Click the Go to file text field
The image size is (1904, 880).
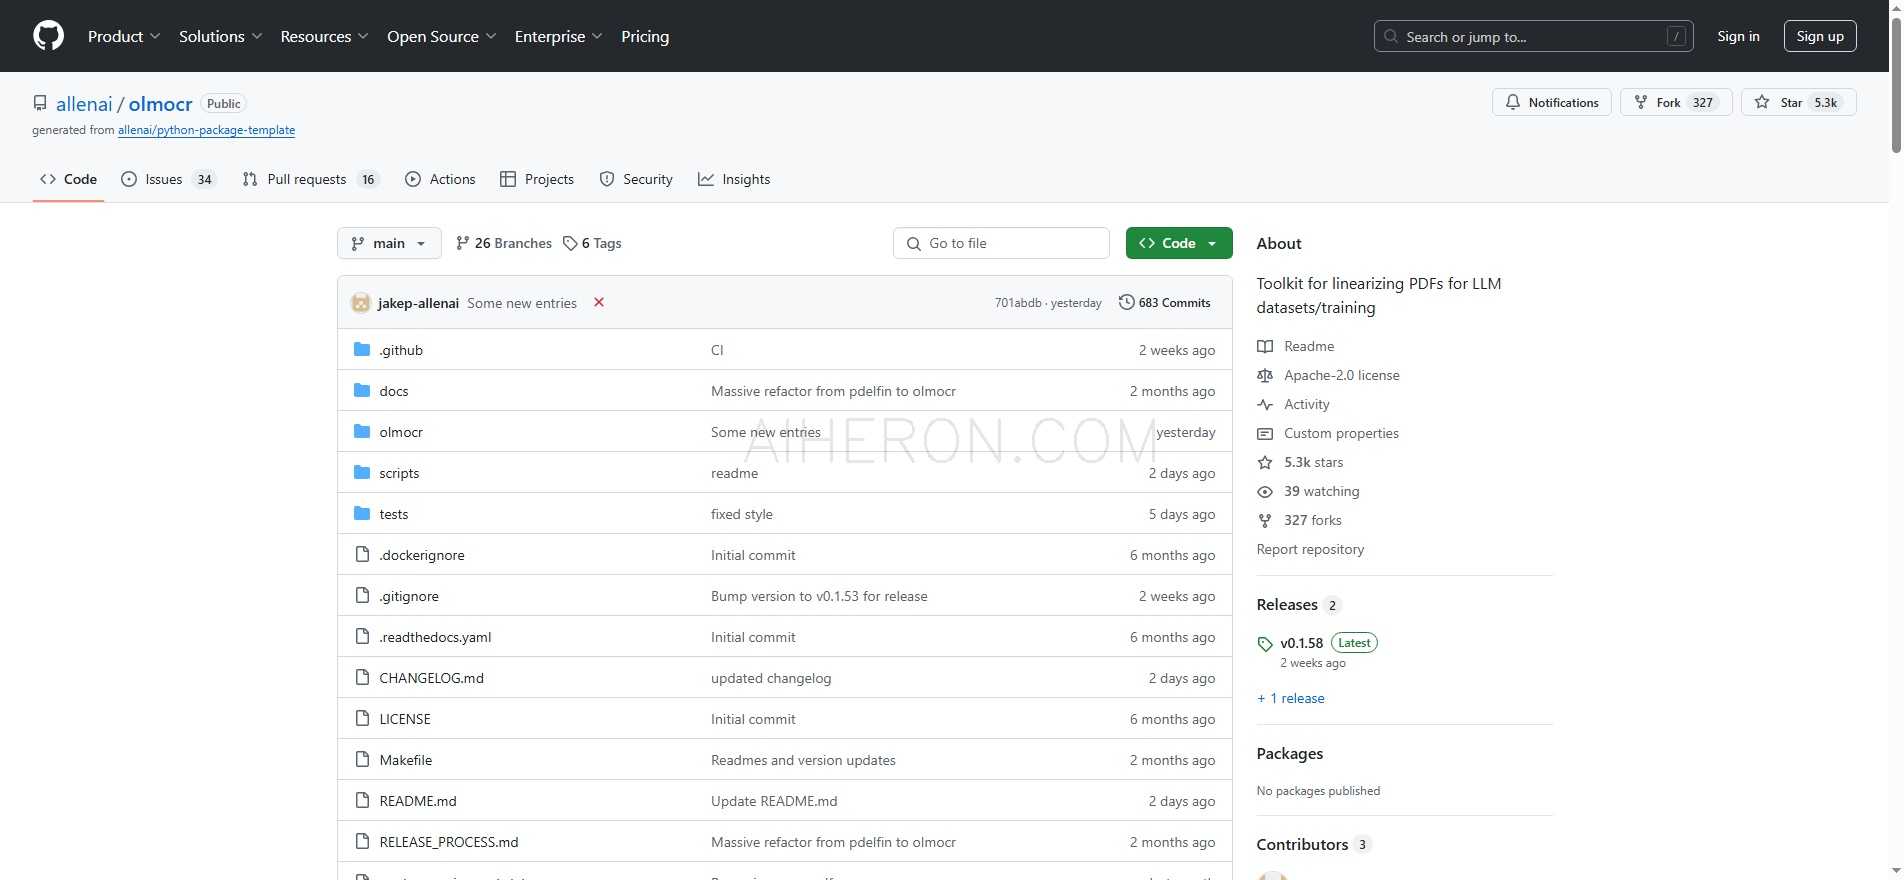pyautogui.click(x=1001, y=243)
